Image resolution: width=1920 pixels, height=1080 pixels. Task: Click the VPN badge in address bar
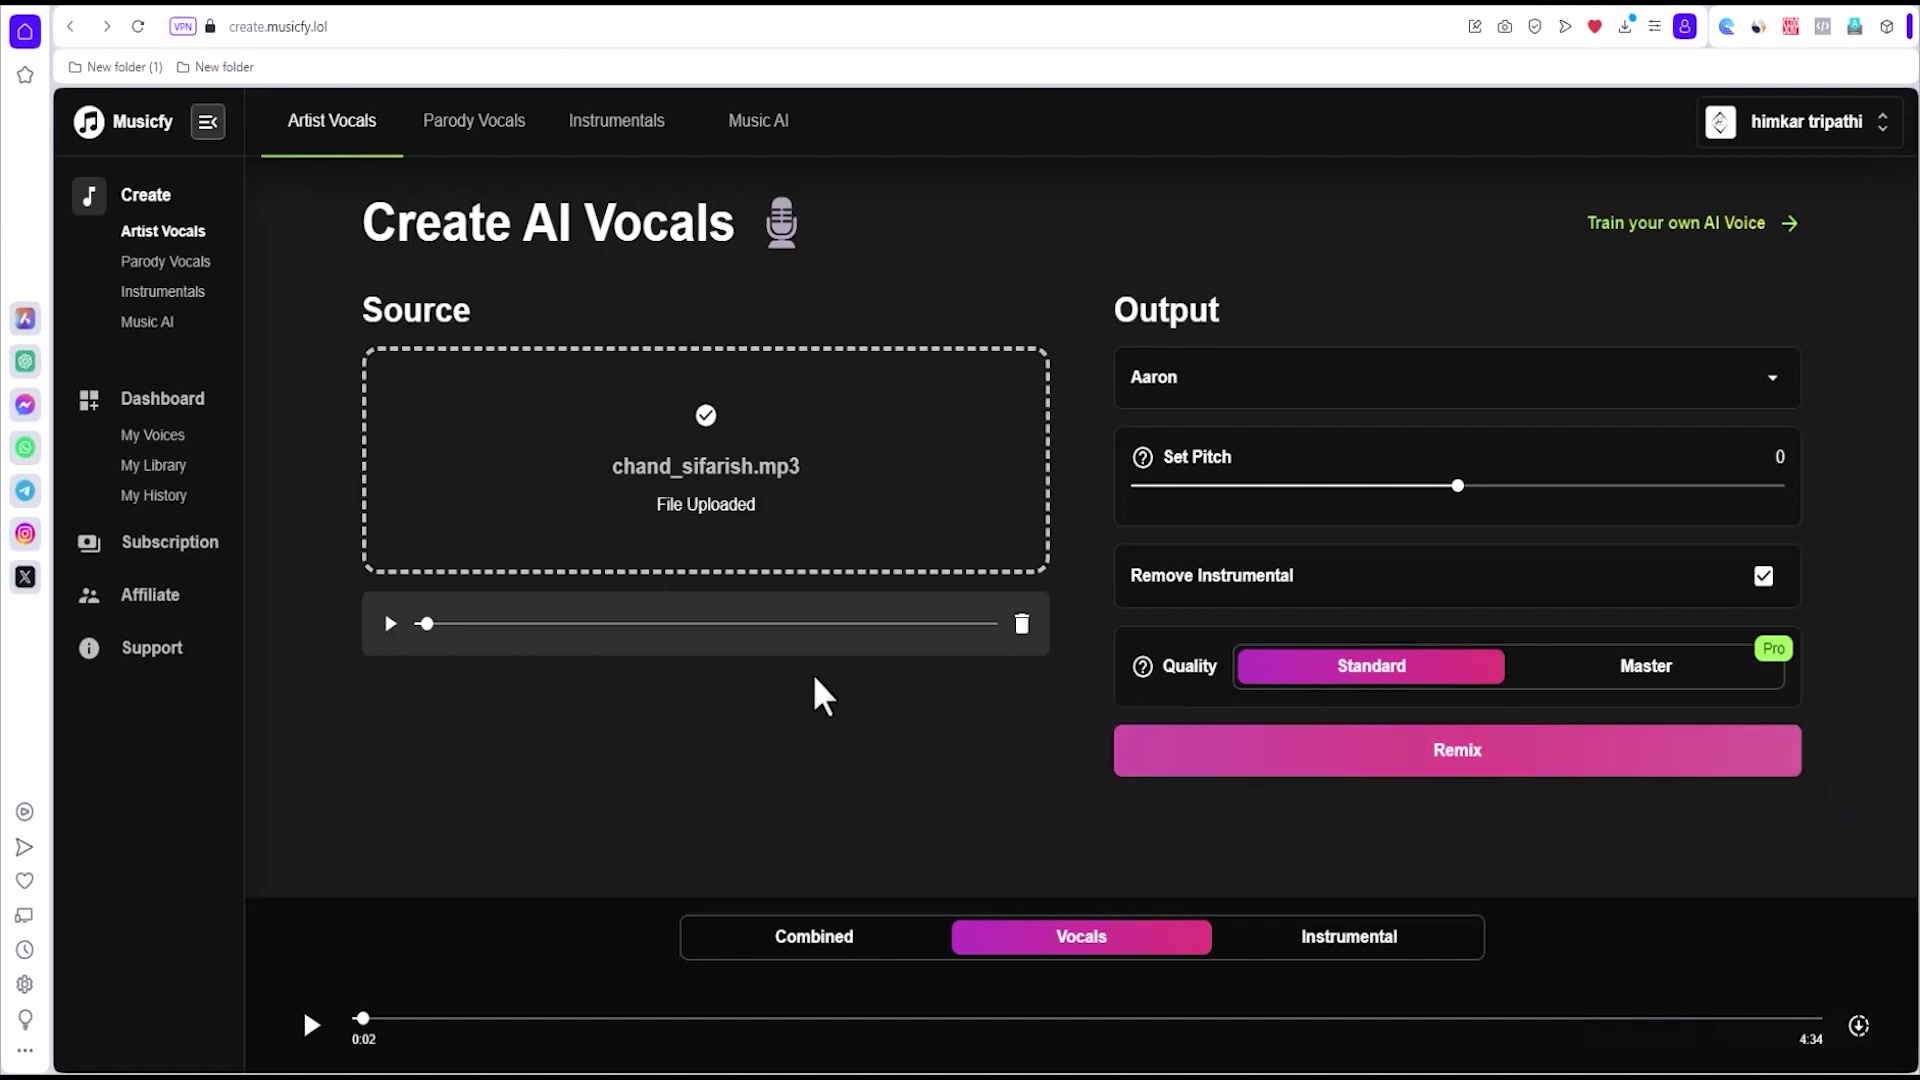pos(183,27)
